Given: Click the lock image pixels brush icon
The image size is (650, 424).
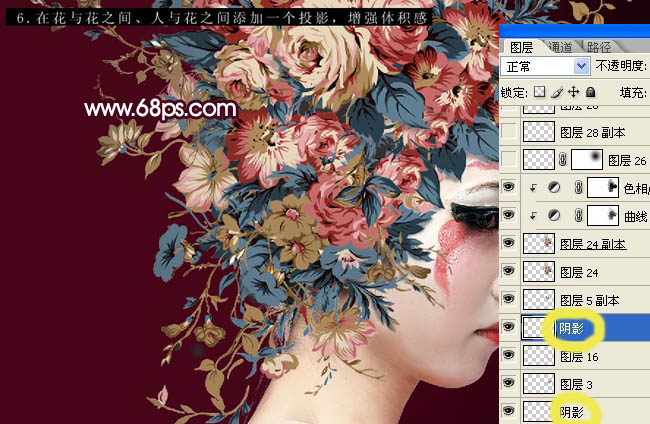Looking at the screenshot, I should 558,92.
